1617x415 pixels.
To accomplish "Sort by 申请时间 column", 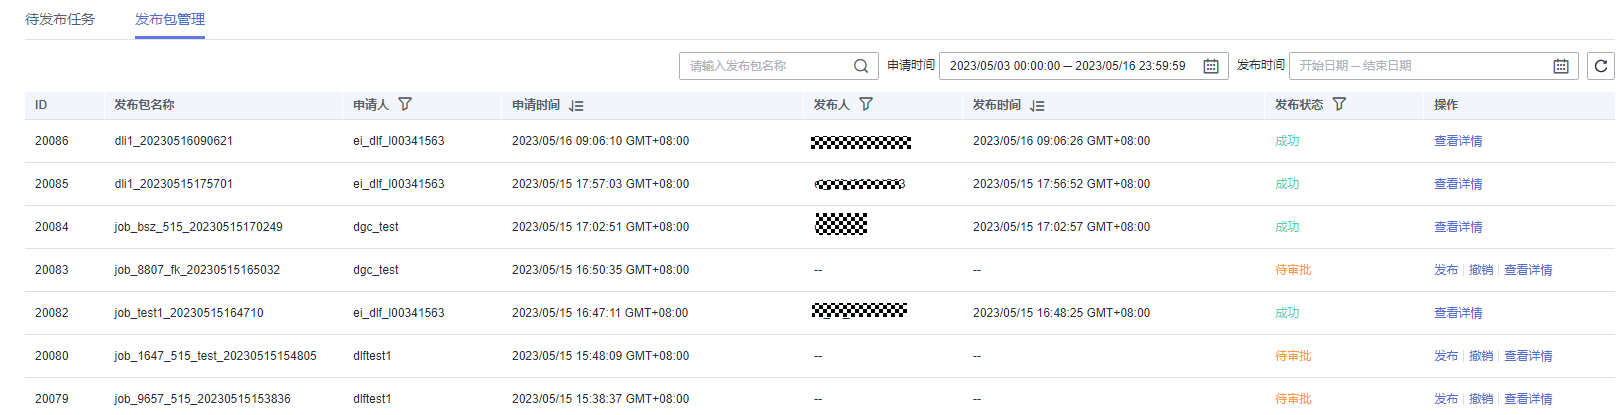I will [x=577, y=105].
